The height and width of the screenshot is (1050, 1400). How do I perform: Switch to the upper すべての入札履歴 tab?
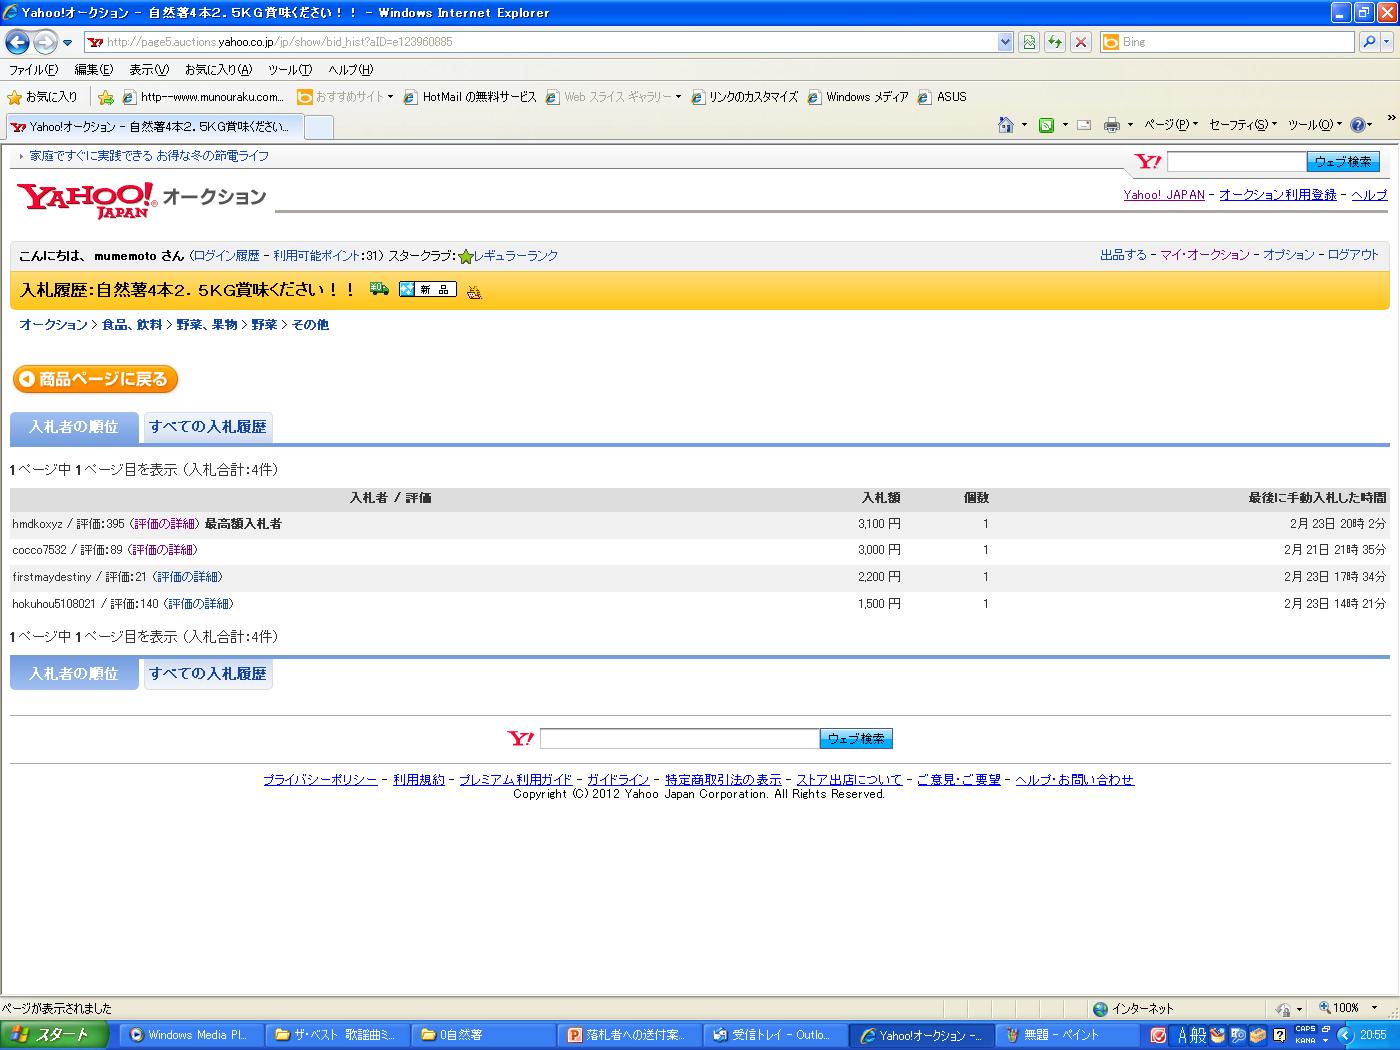(x=208, y=427)
